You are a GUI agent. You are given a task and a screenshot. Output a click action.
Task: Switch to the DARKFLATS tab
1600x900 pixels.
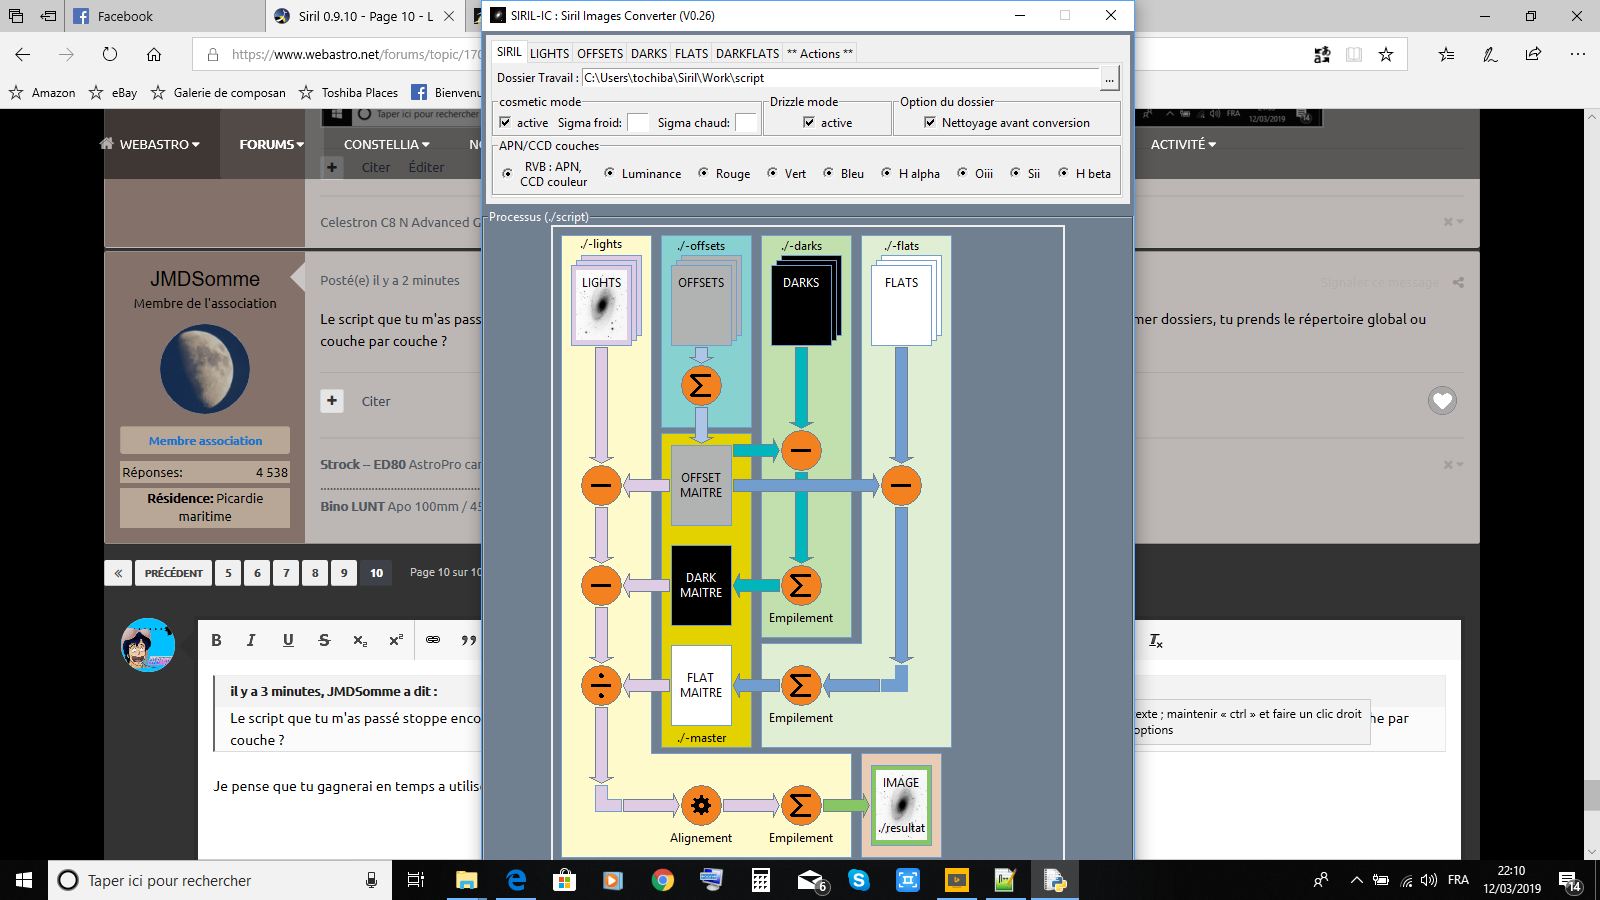[747, 53]
